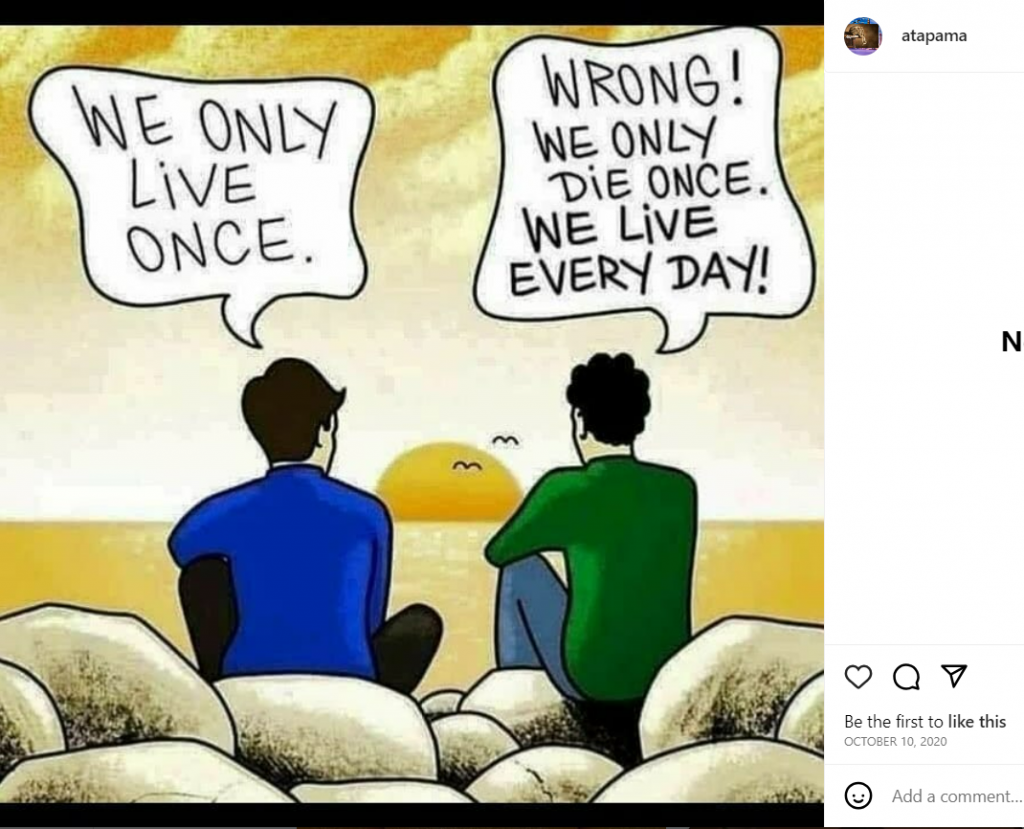Click the bold letter N in comments area

(1011, 342)
